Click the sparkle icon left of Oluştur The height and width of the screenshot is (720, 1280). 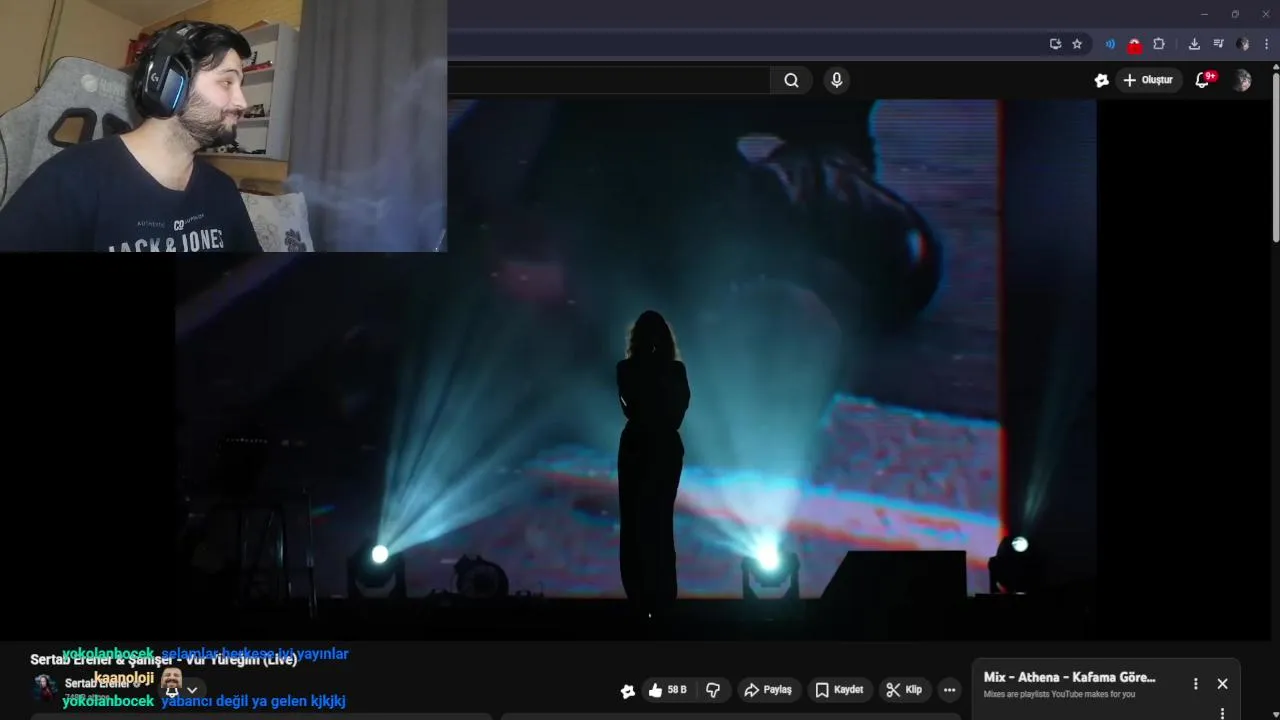tap(1101, 80)
